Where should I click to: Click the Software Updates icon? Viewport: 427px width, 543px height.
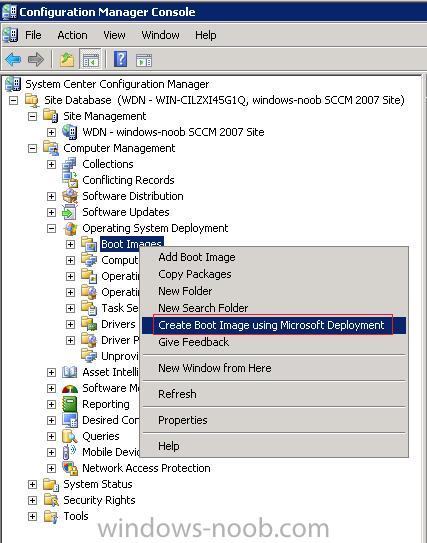(69, 212)
